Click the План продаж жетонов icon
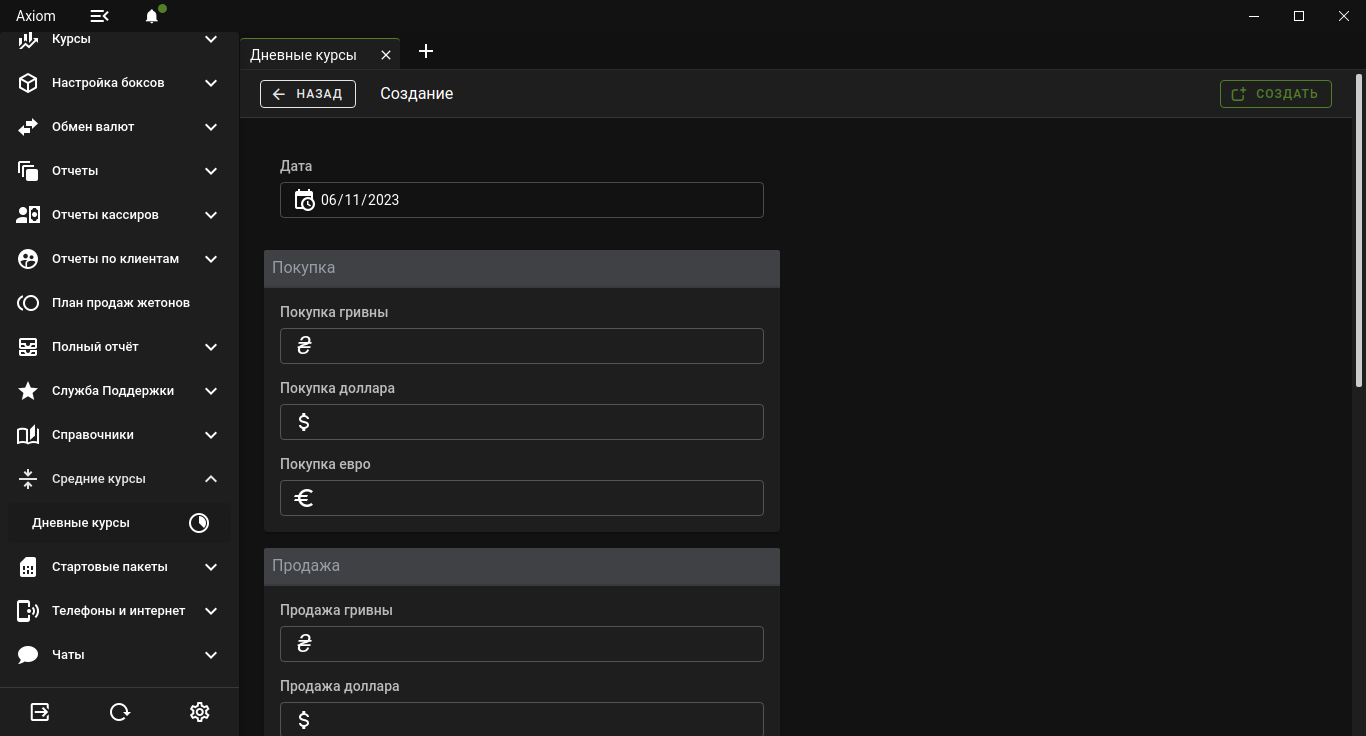This screenshot has height=736, width=1366. pos(28,303)
